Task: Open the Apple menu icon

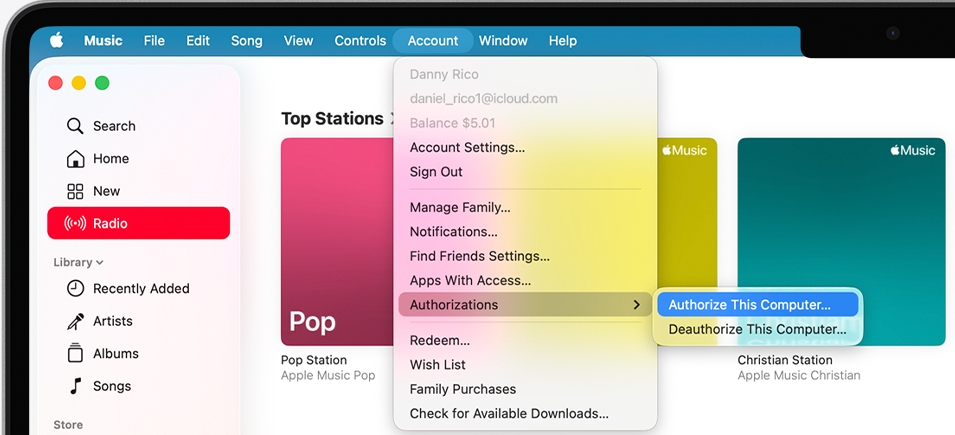Action: click(57, 40)
